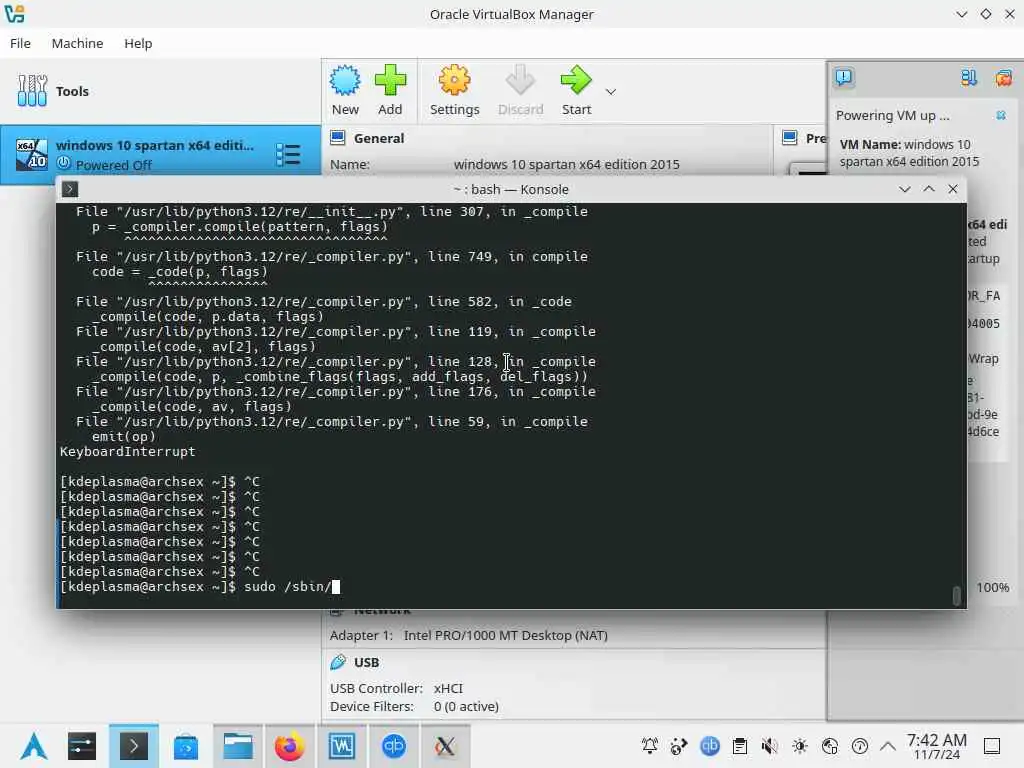Open the qBittorrent taskbar icon
The height and width of the screenshot is (768, 1024).
[x=393, y=746]
